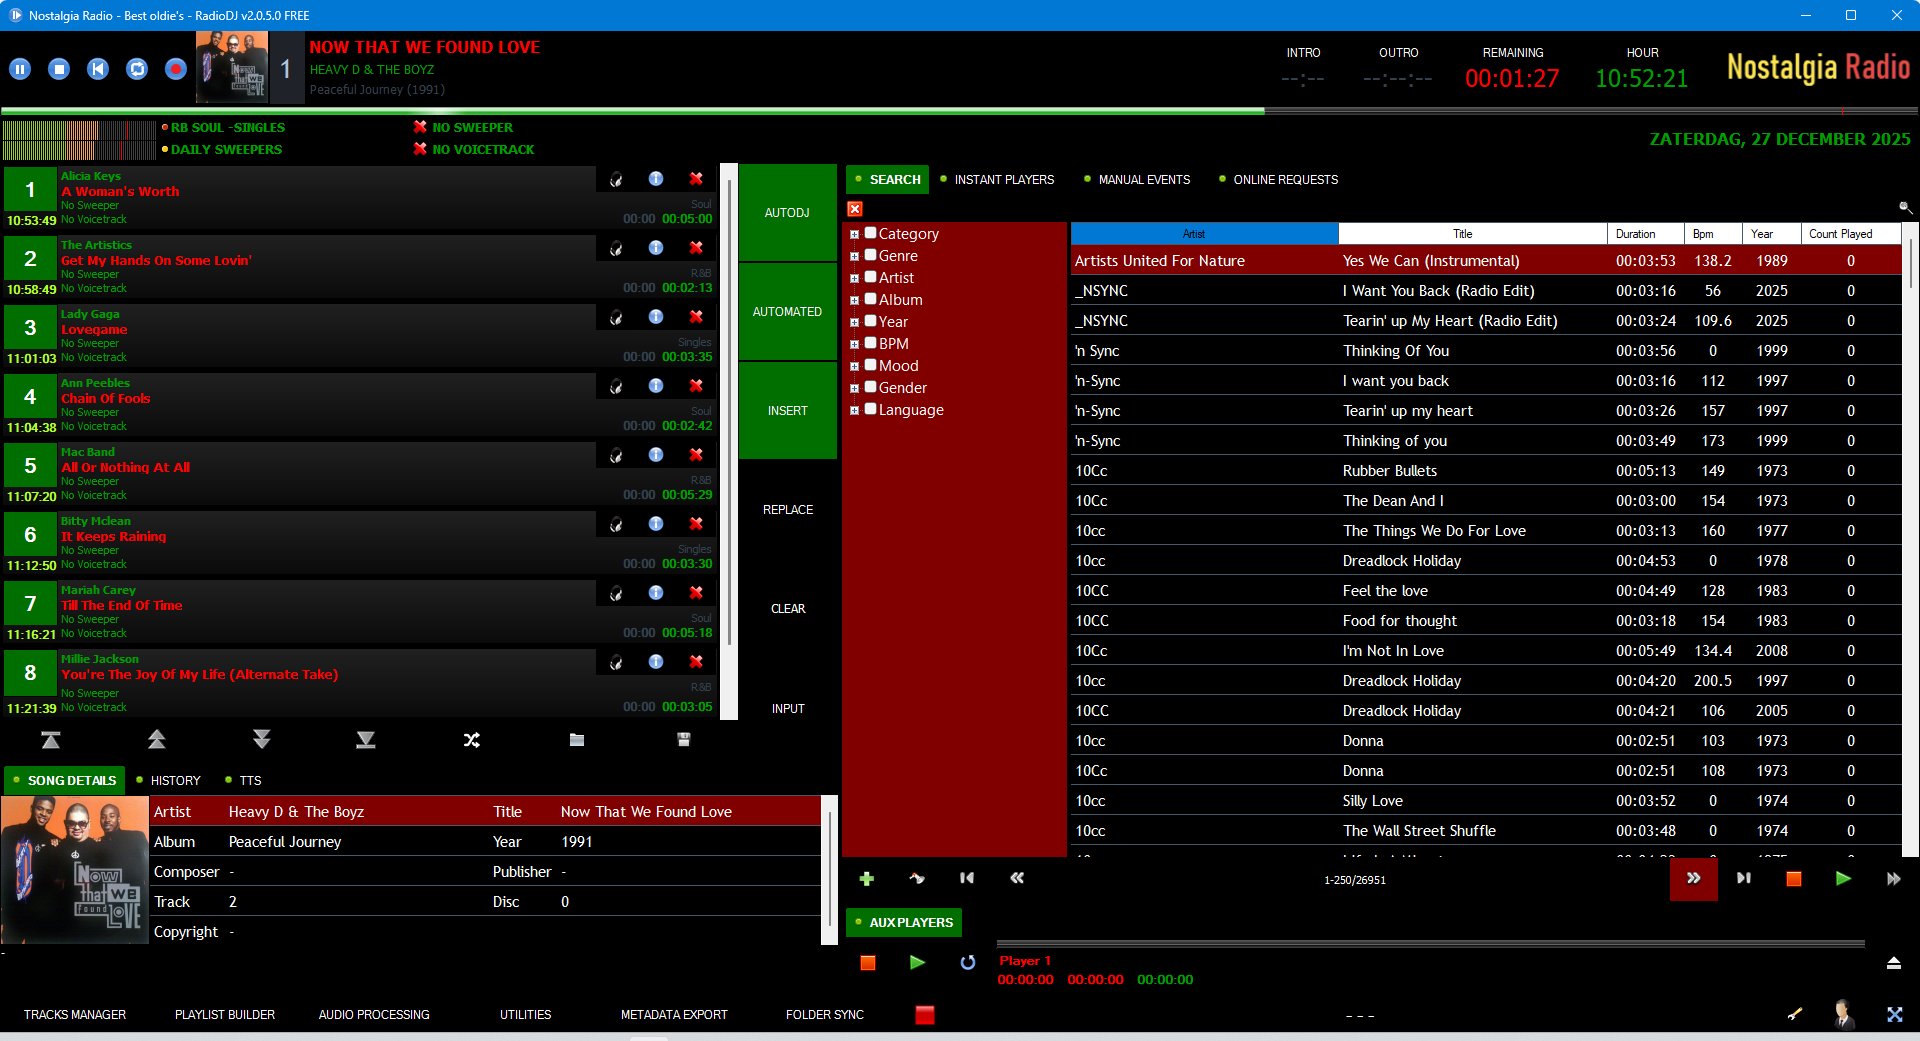The width and height of the screenshot is (1920, 1041).
Task: Enable the BPM search filter
Action: coord(869,343)
